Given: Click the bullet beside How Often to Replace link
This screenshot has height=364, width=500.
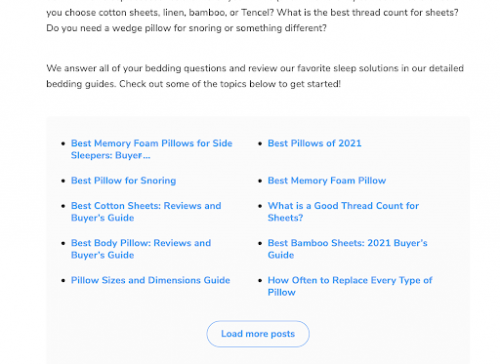Looking at the screenshot, I should coord(260,281).
